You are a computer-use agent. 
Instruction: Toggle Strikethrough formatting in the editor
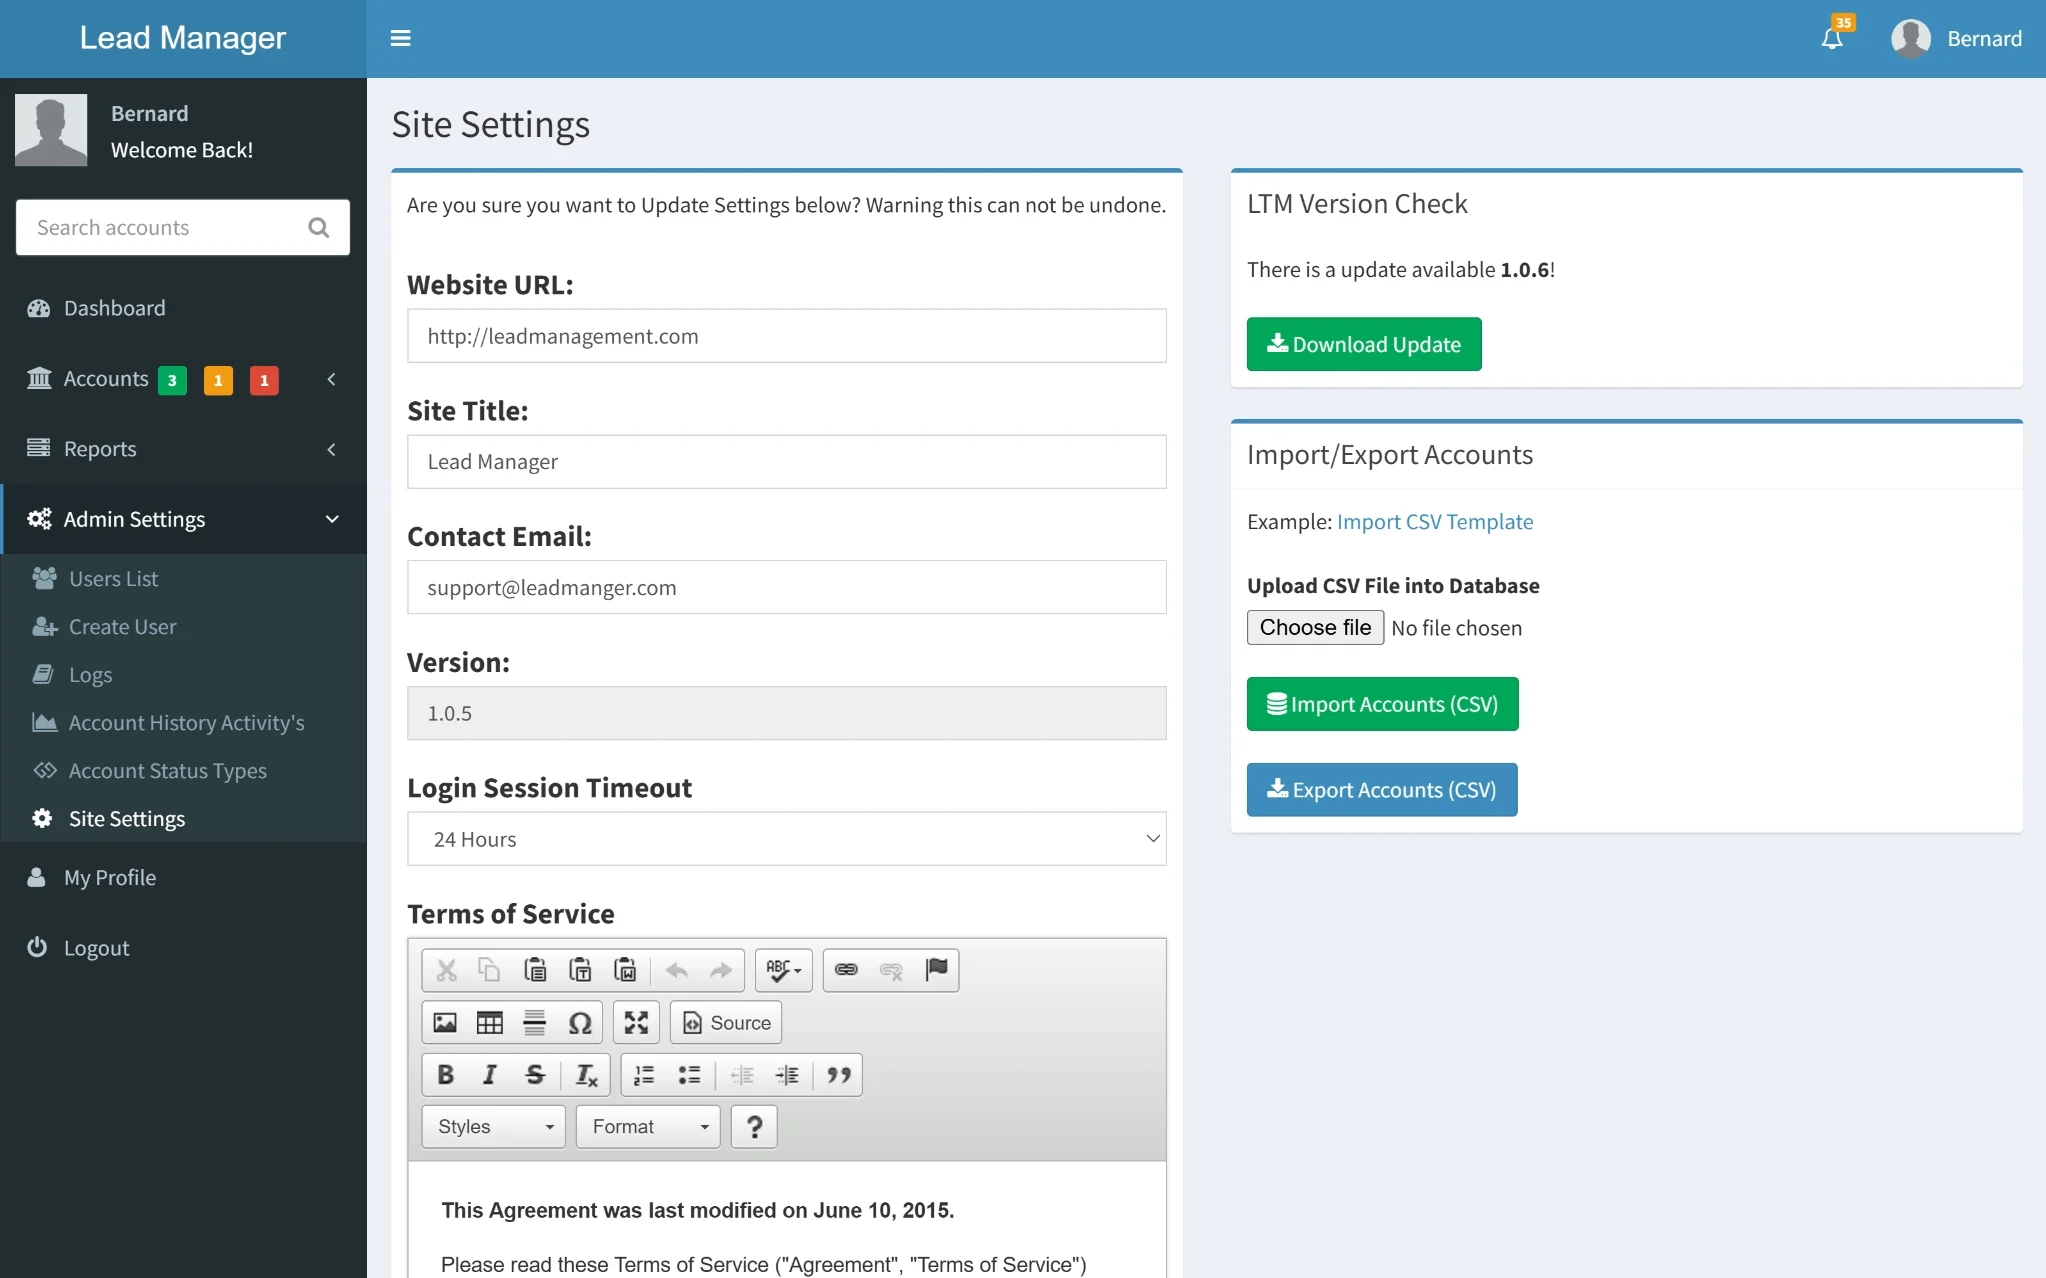[x=535, y=1075]
